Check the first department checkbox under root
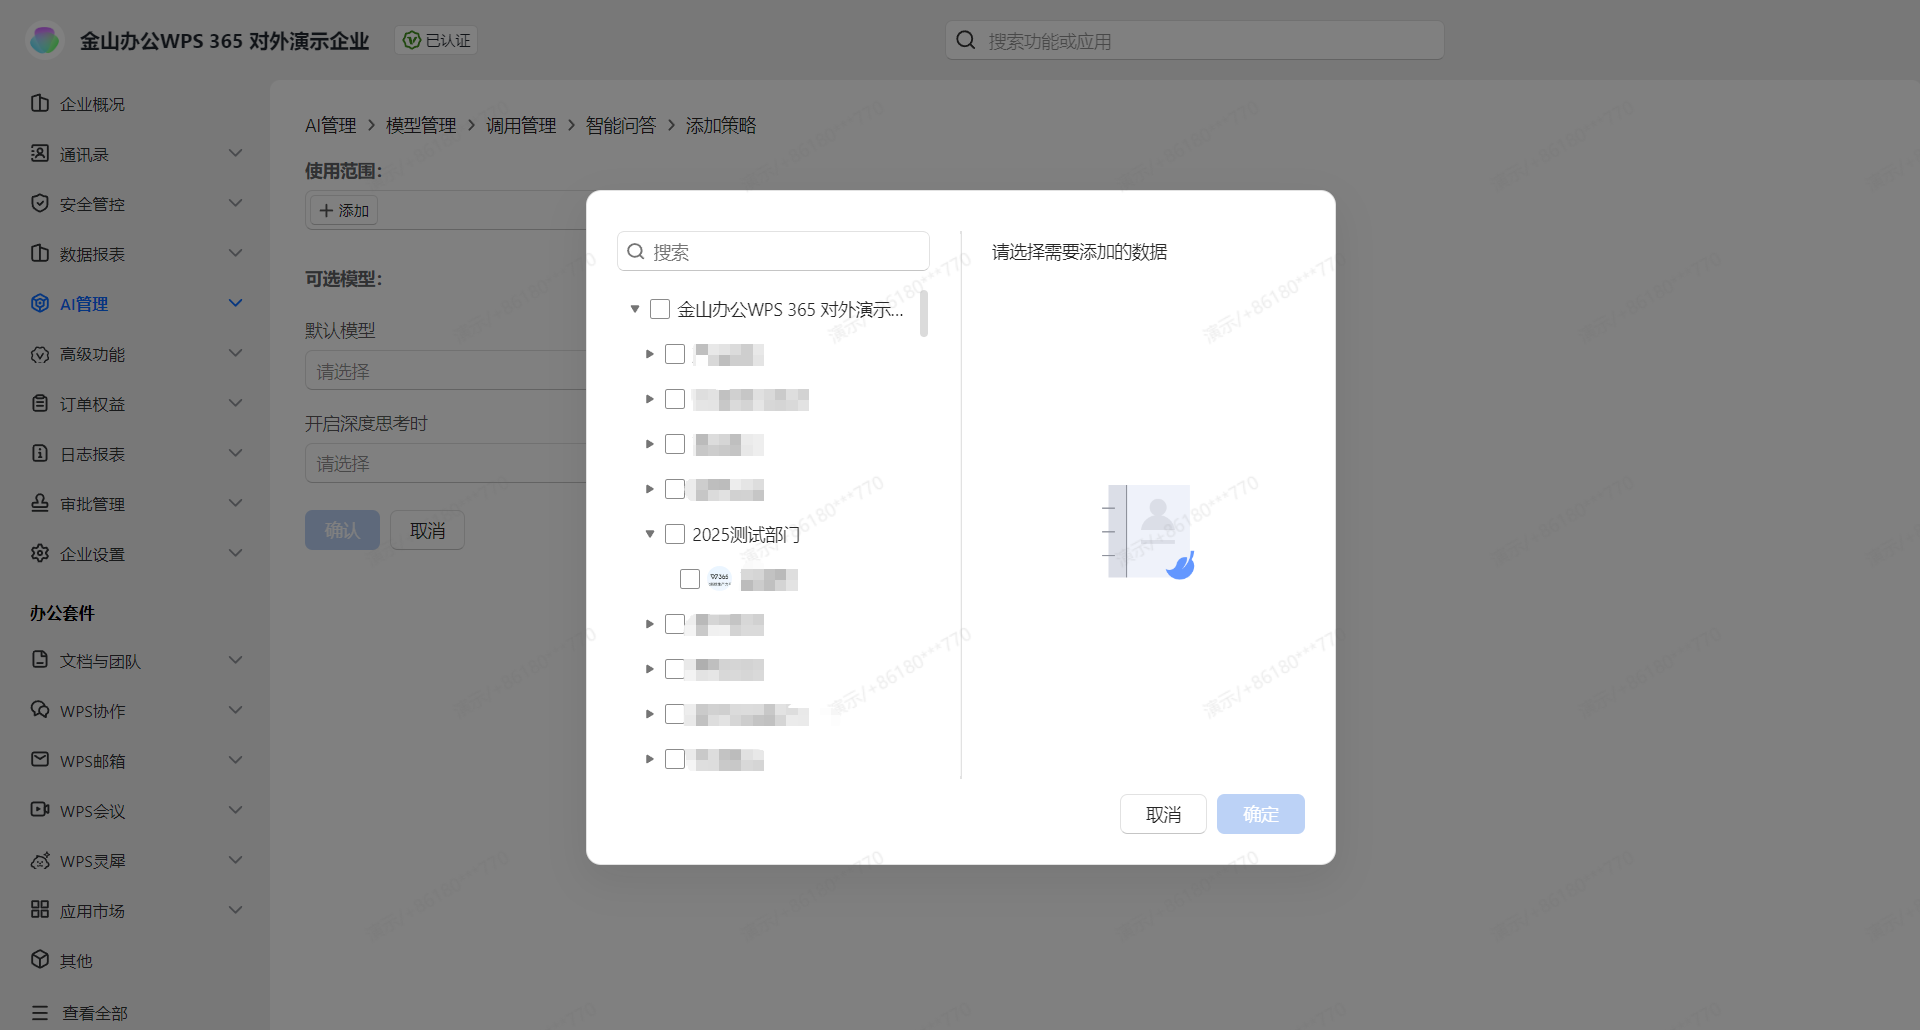This screenshot has height=1030, width=1920. (x=675, y=354)
